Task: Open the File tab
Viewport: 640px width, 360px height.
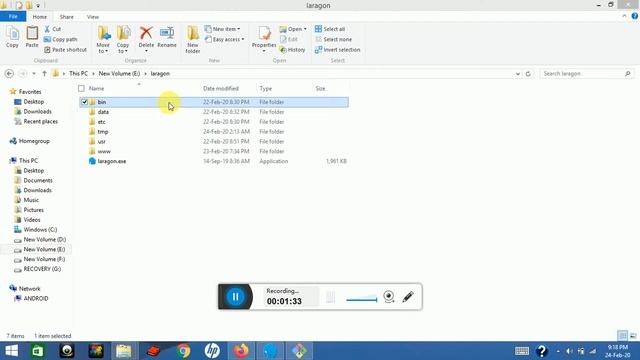Action: (x=13, y=16)
